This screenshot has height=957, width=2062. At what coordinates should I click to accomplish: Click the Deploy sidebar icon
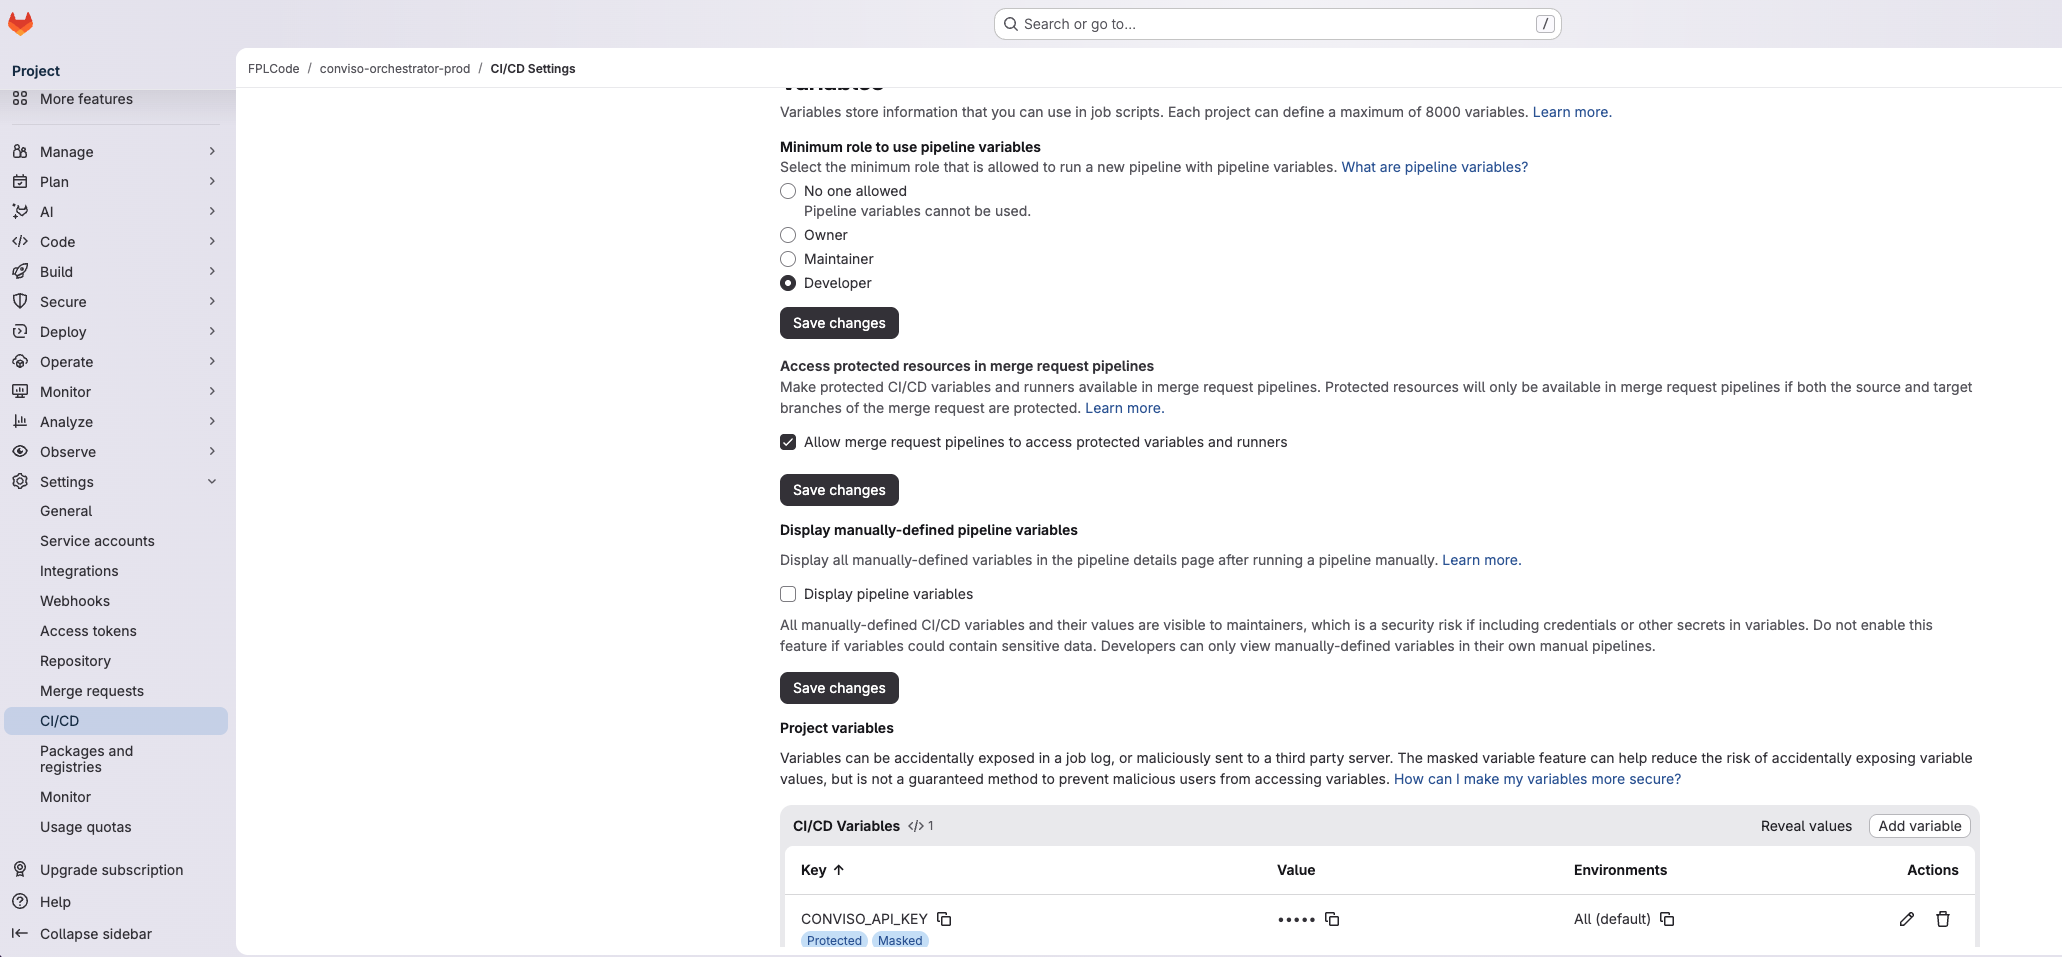[20, 332]
